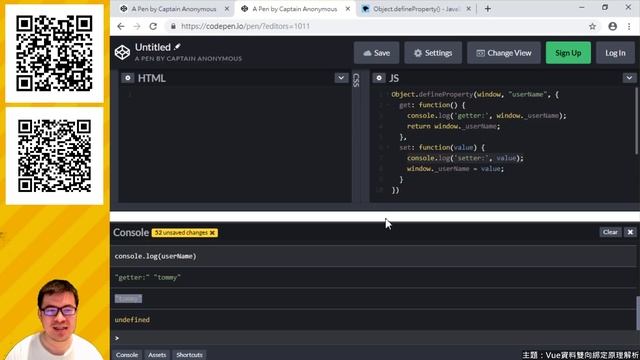The image size is (640, 360).
Task: Open a new browser tab
Action: tap(488, 9)
